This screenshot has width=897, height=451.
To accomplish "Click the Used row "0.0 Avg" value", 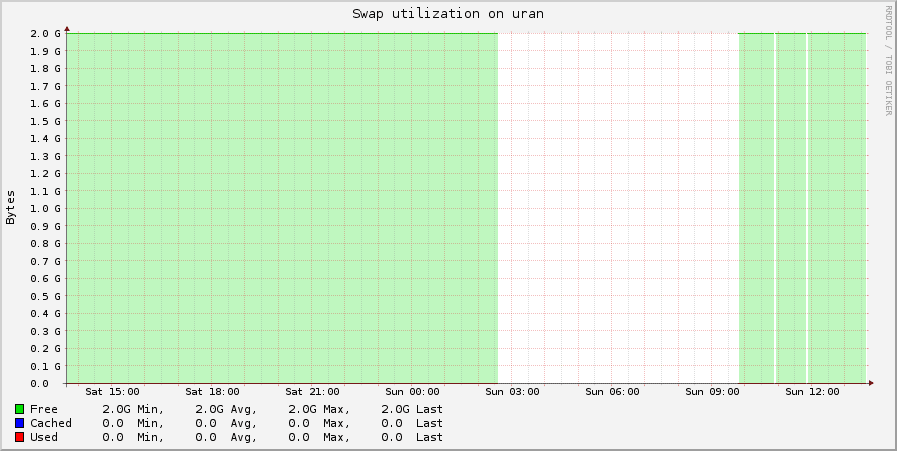I will [226, 437].
